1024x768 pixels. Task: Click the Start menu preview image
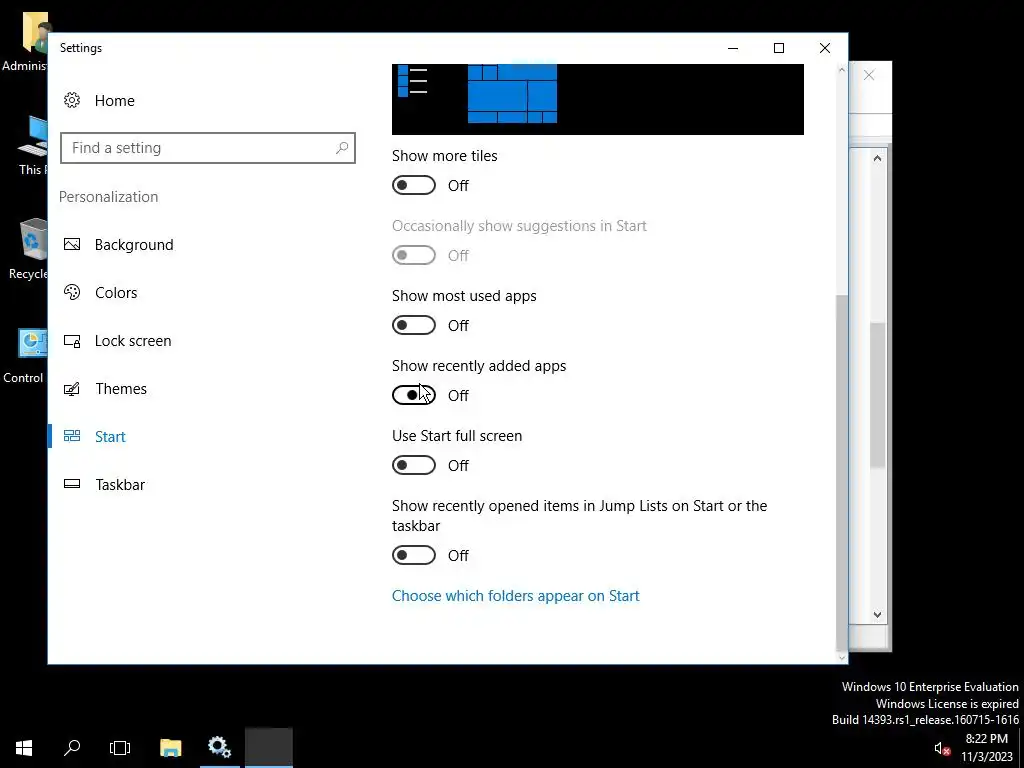tap(598, 99)
